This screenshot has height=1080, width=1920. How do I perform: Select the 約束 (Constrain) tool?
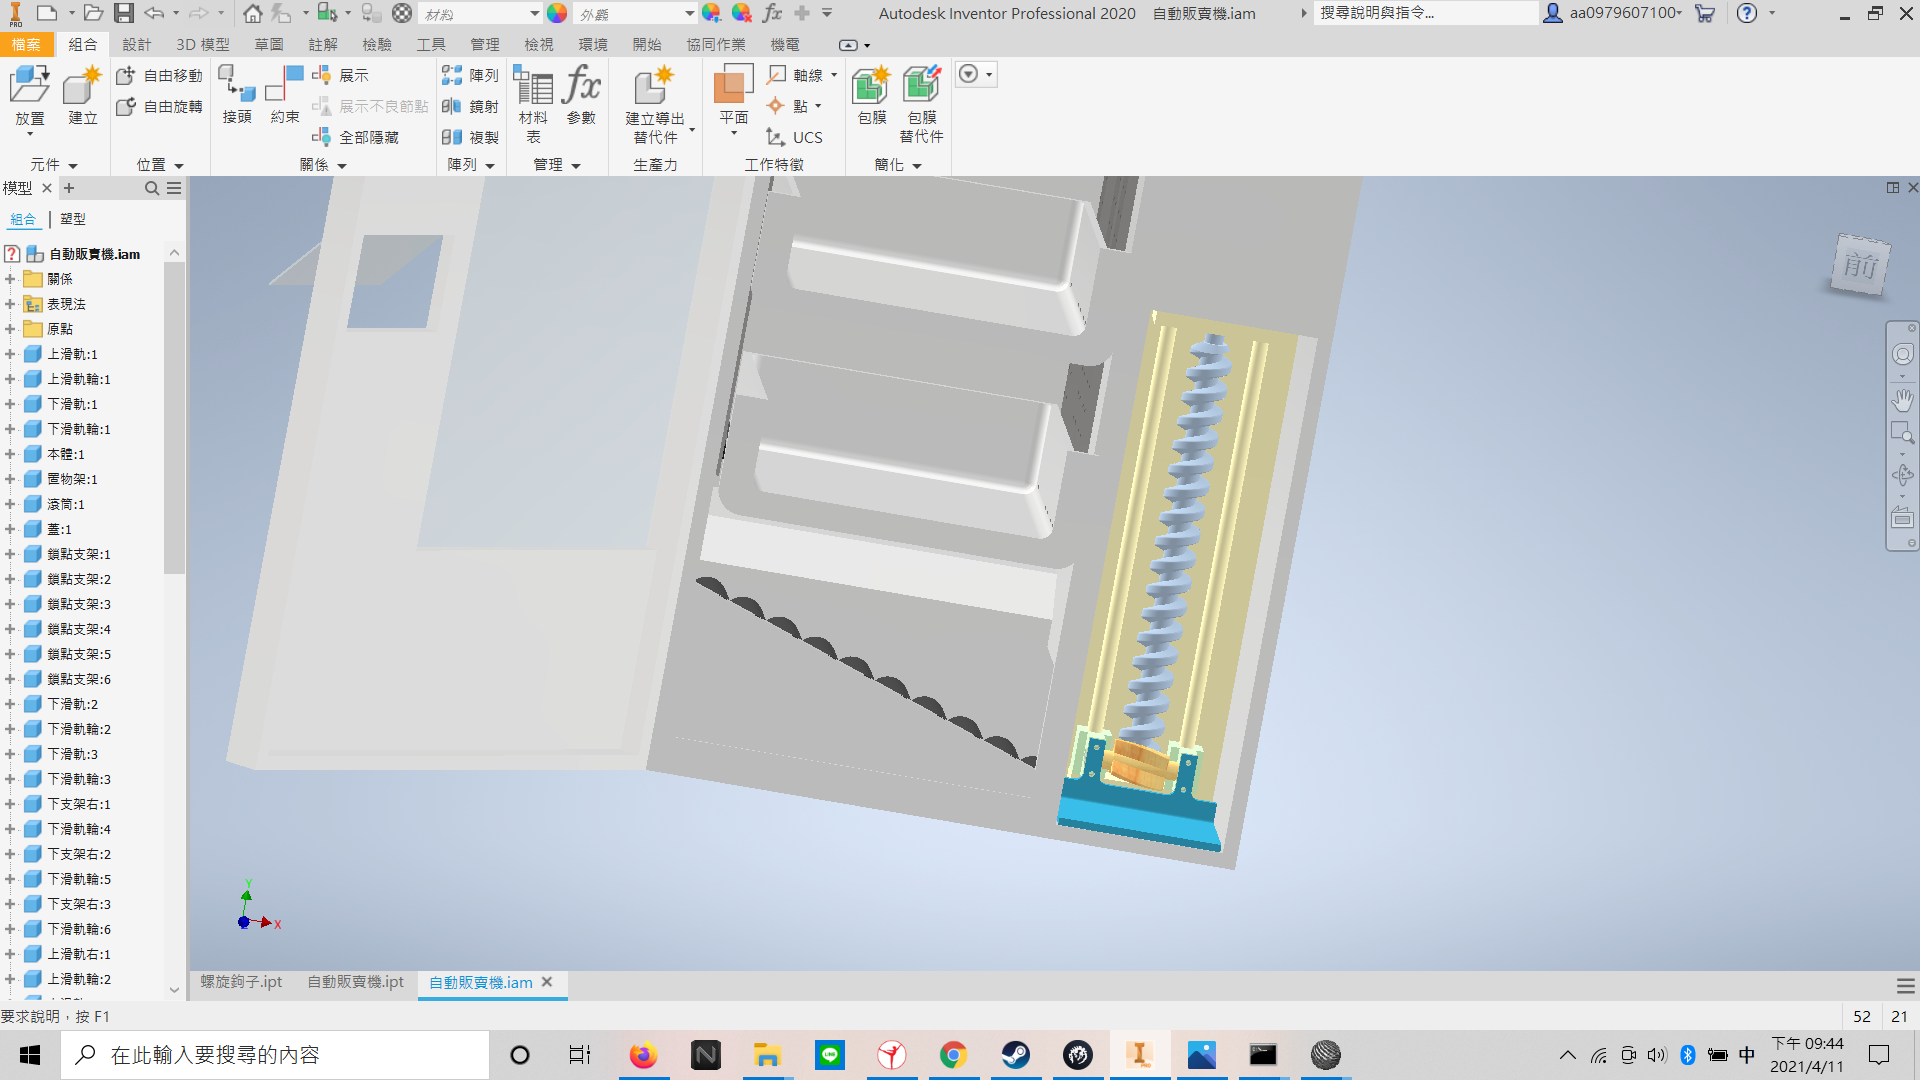coord(285,95)
